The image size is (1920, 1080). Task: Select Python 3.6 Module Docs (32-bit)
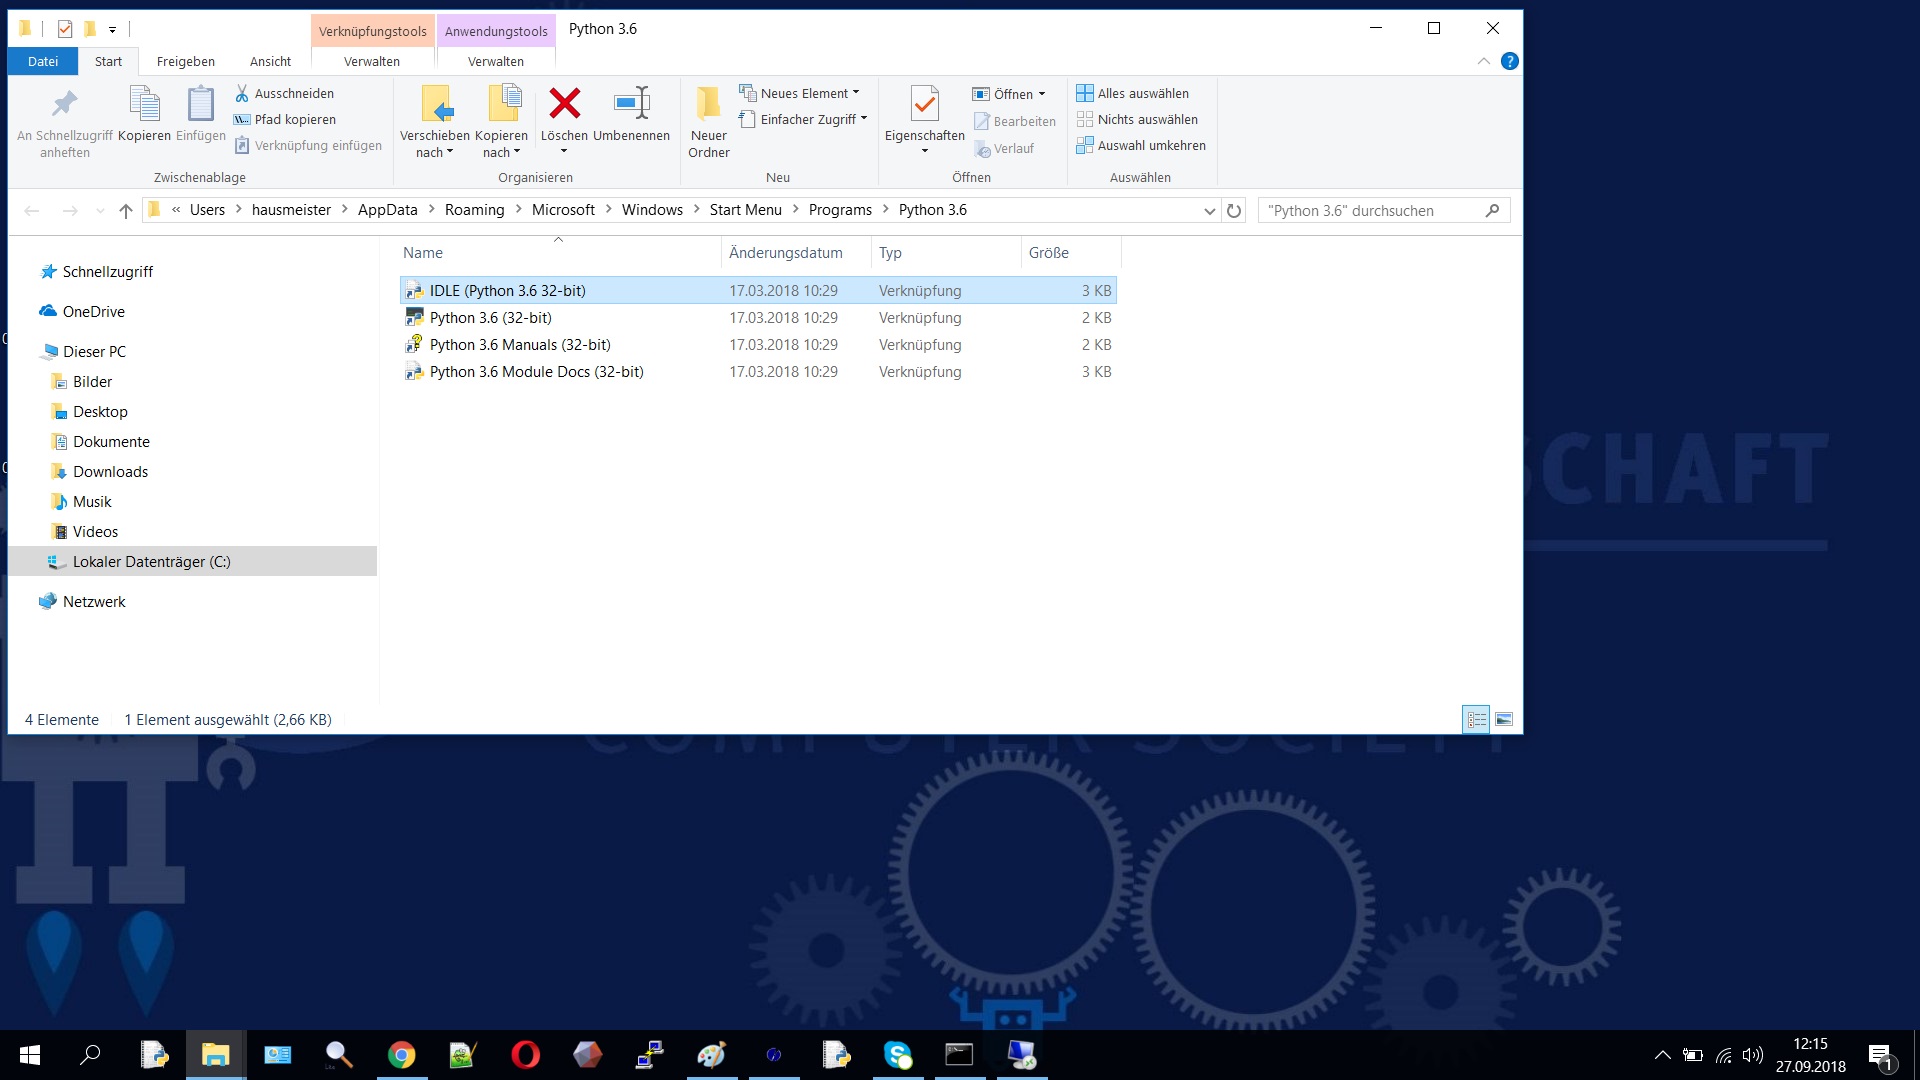click(758, 372)
